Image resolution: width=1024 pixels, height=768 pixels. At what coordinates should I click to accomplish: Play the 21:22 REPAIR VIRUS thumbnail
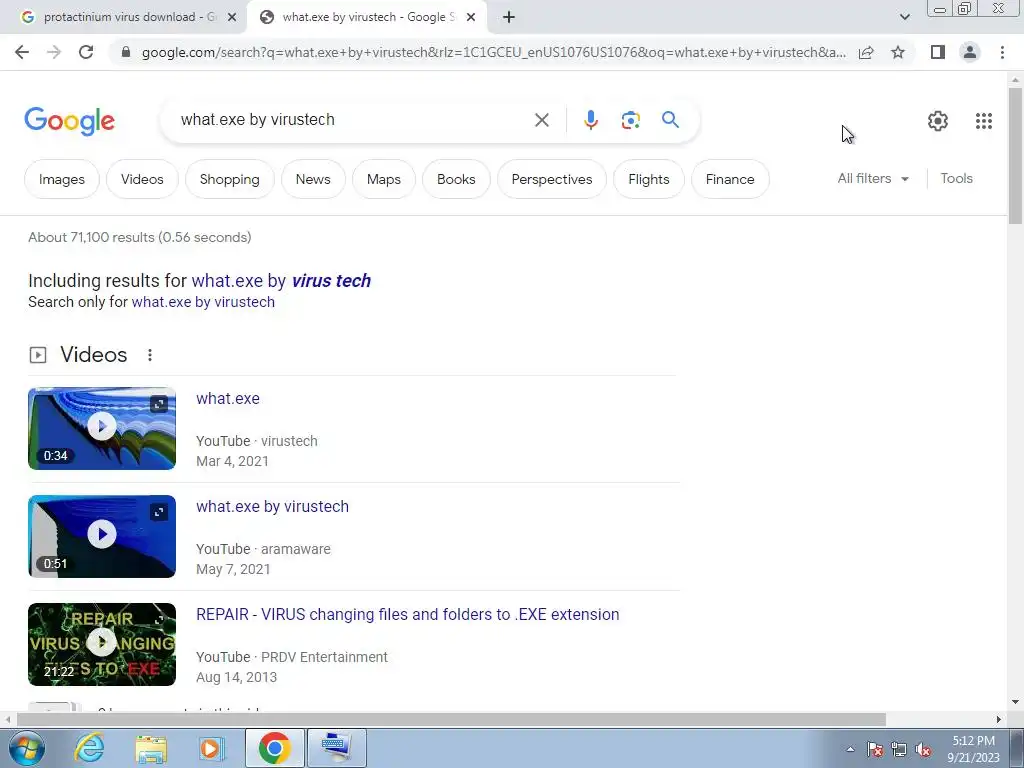click(x=102, y=644)
